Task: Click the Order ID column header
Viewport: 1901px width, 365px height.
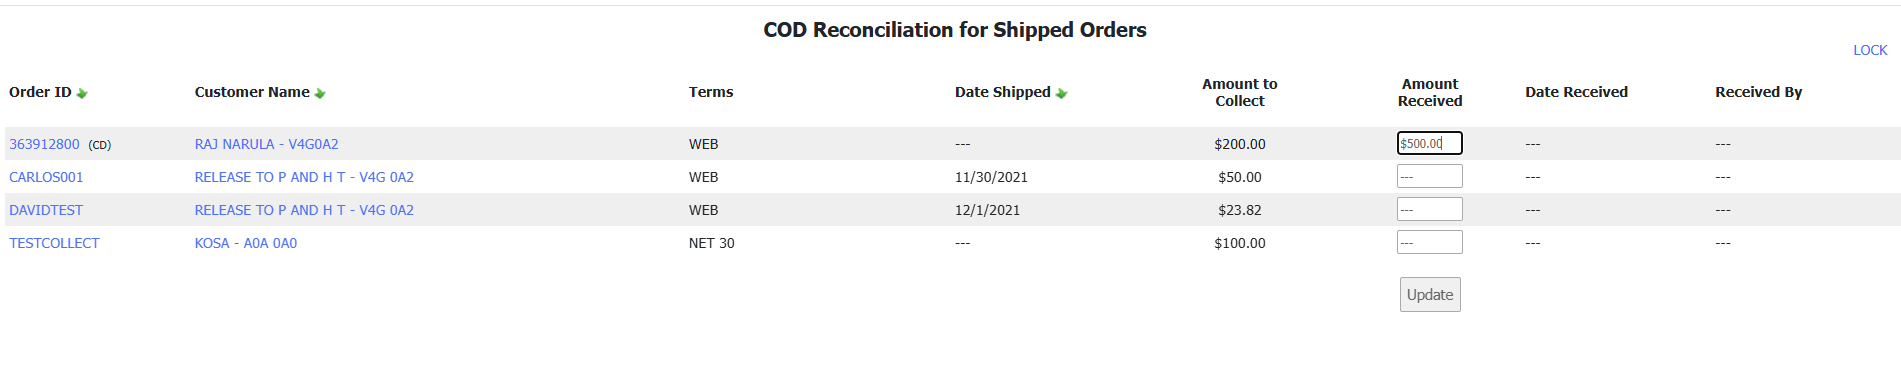Action: tap(40, 92)
